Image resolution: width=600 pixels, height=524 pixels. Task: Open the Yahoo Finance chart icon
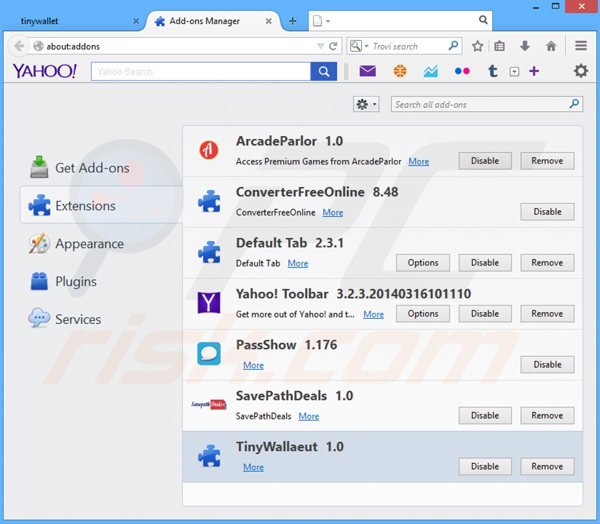tap(430, 71)
